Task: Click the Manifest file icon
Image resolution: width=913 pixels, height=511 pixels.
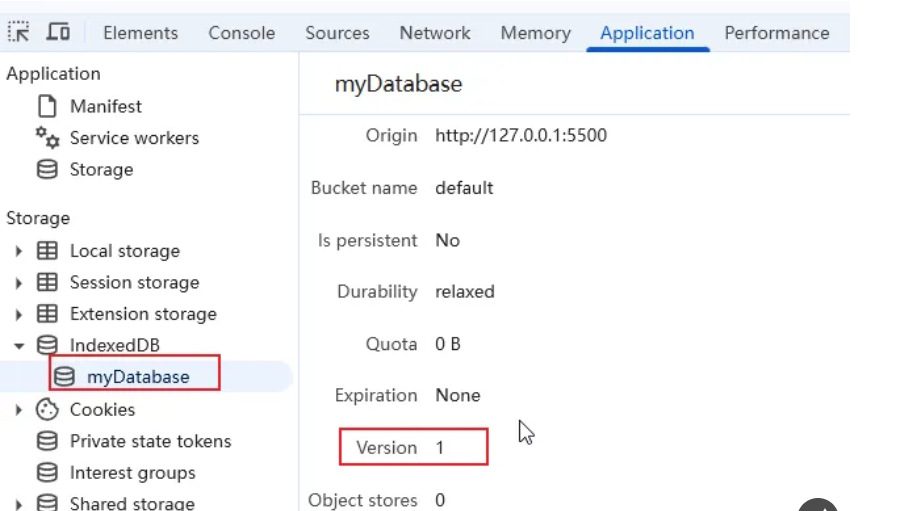Action: pos(47,106)
